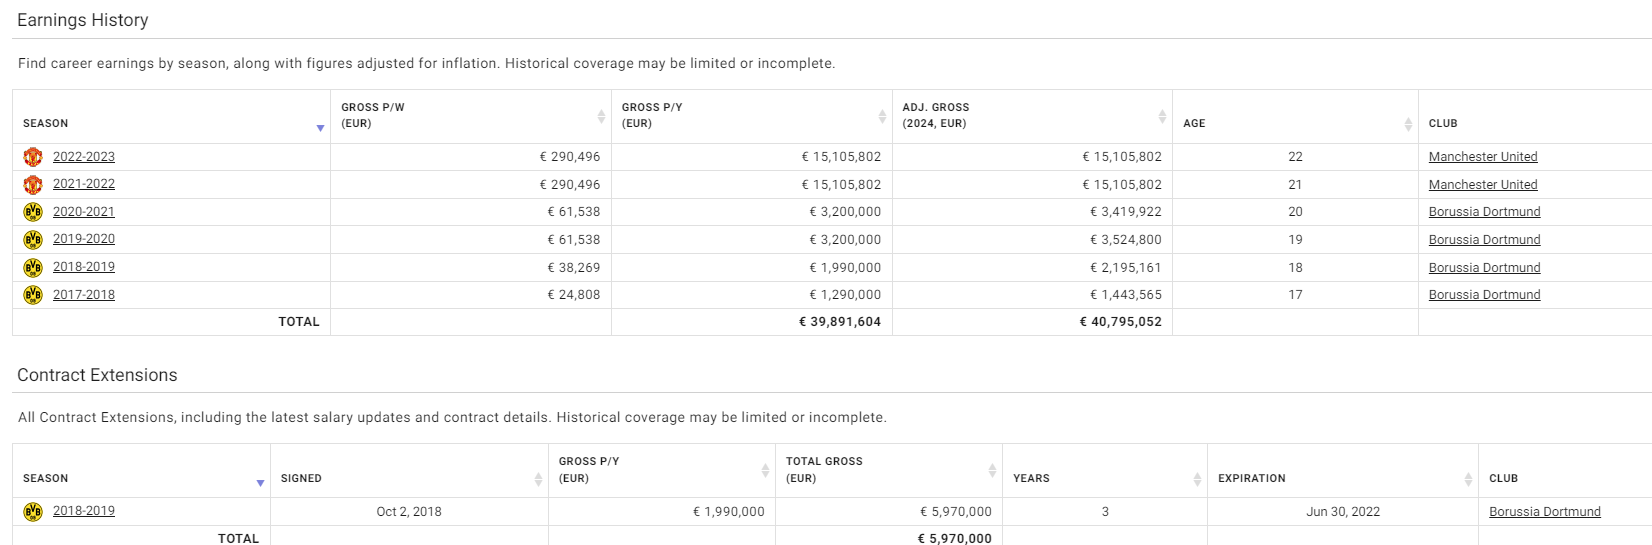Screen dimensions: 1652x545
Task: Sort contract extensions by Years column
Action: click(x=1197, y=479)
